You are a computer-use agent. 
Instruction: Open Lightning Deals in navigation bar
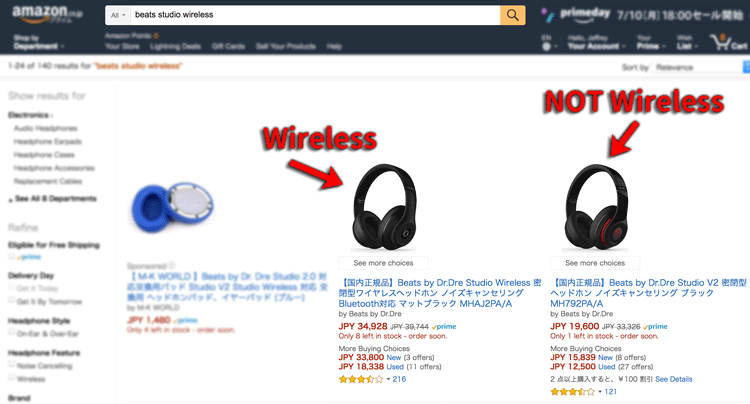click(175, 46)
